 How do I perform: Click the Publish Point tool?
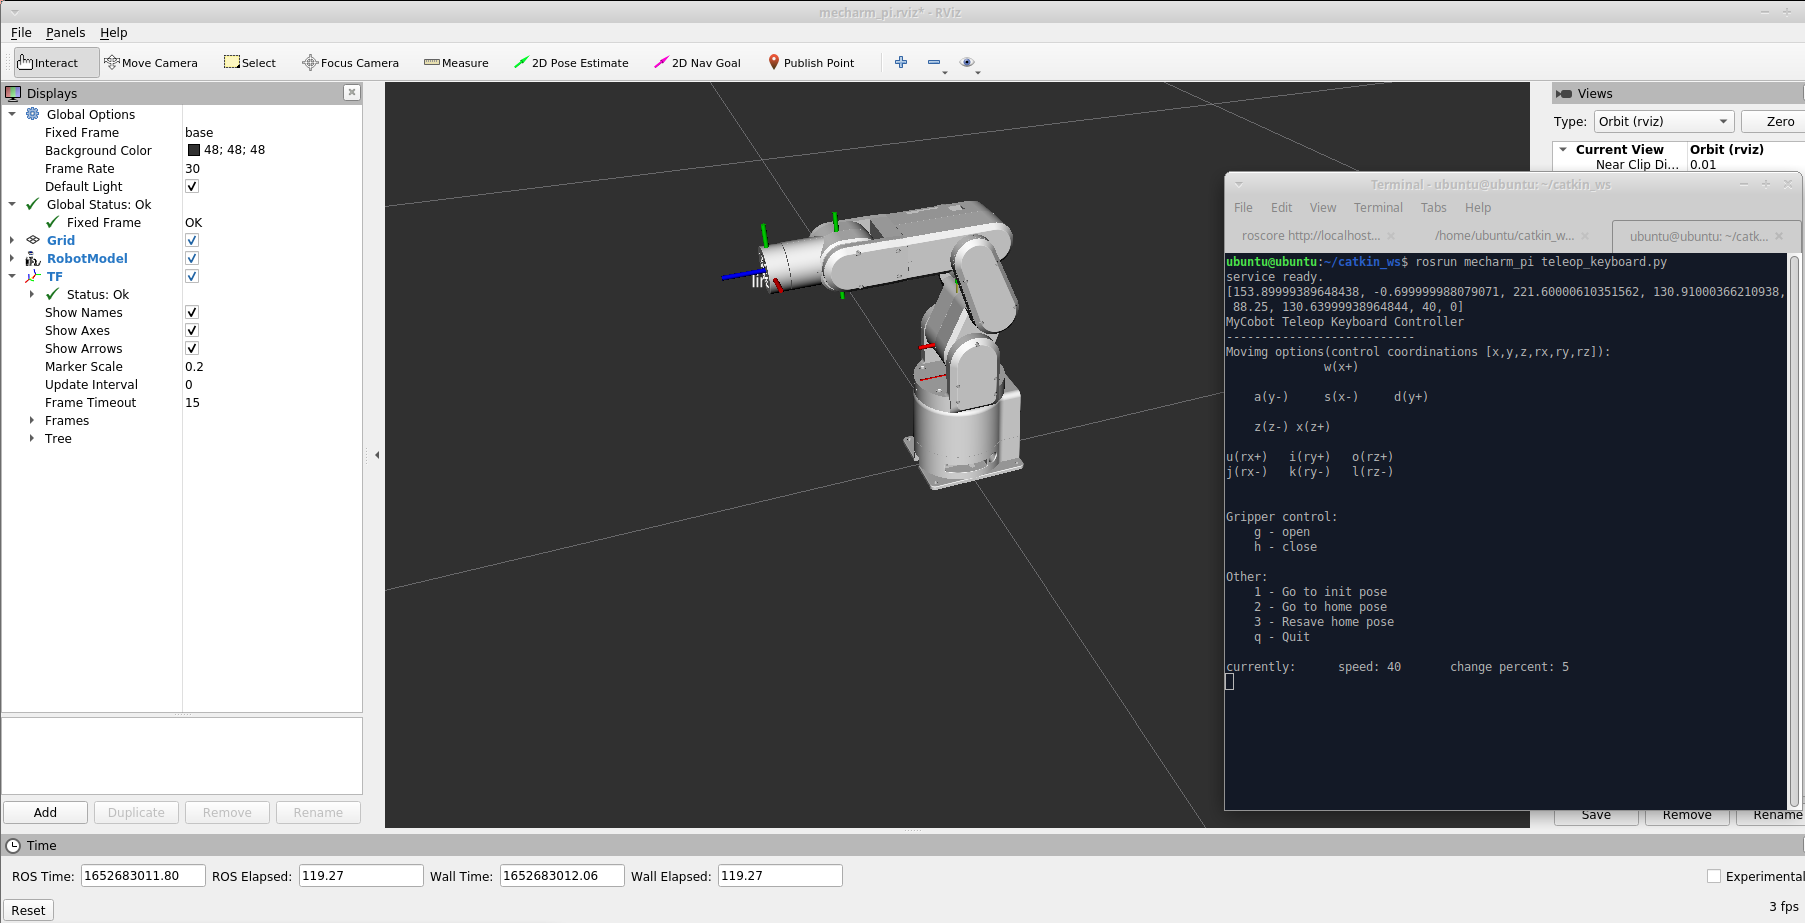(x=811, y=63)
